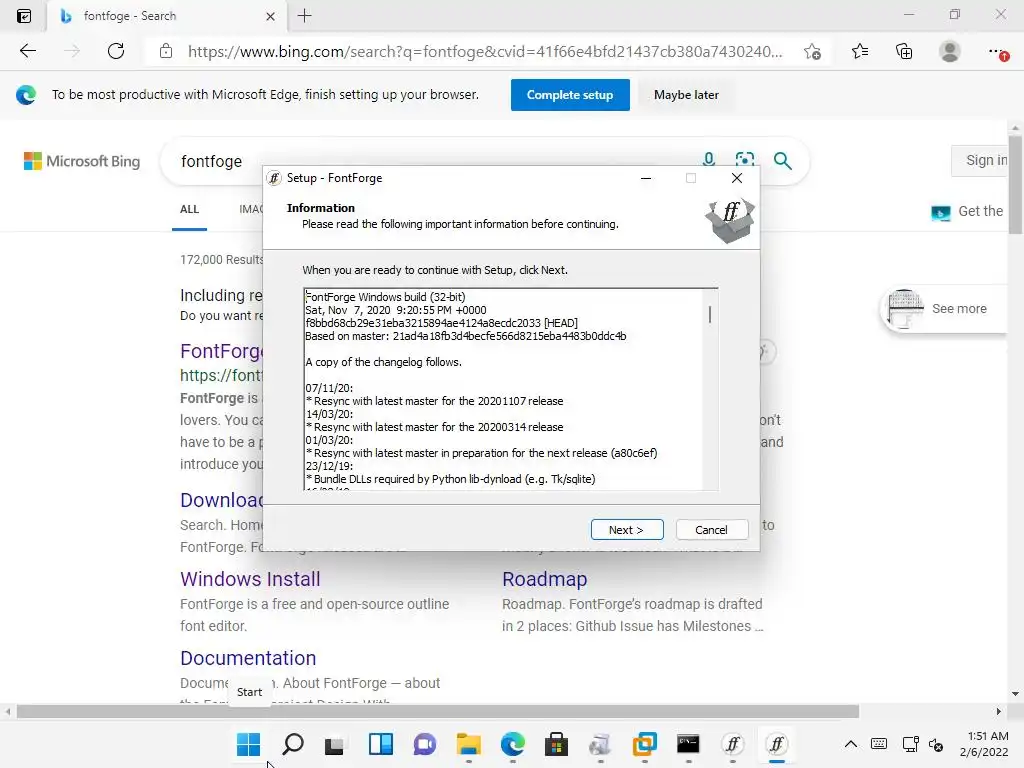Dismiss the banner with Maybe later

click(686, 95)
